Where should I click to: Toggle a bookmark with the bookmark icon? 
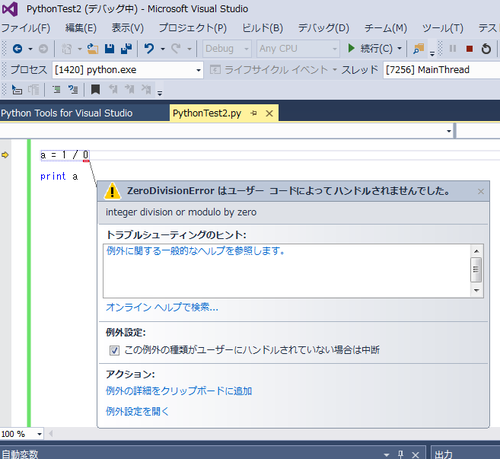tap(96, 90)
